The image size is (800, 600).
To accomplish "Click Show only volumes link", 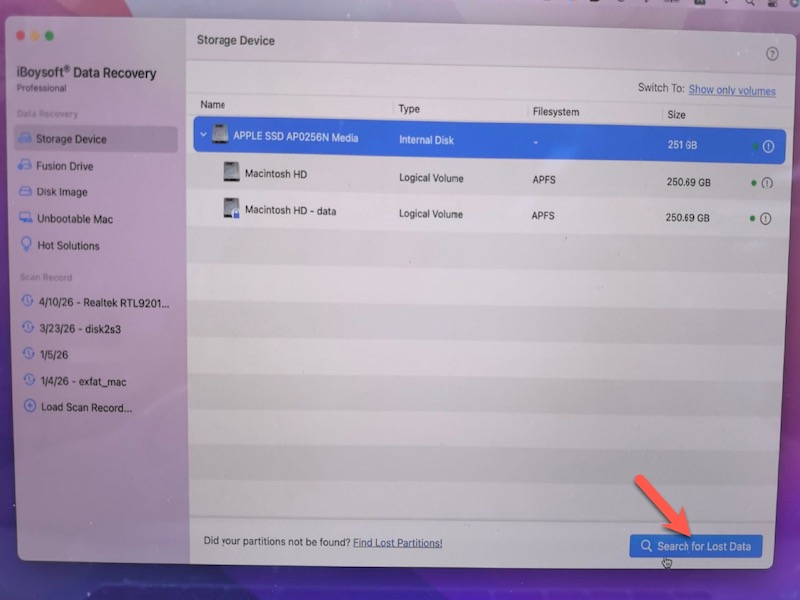I will (x=732, y=90).
